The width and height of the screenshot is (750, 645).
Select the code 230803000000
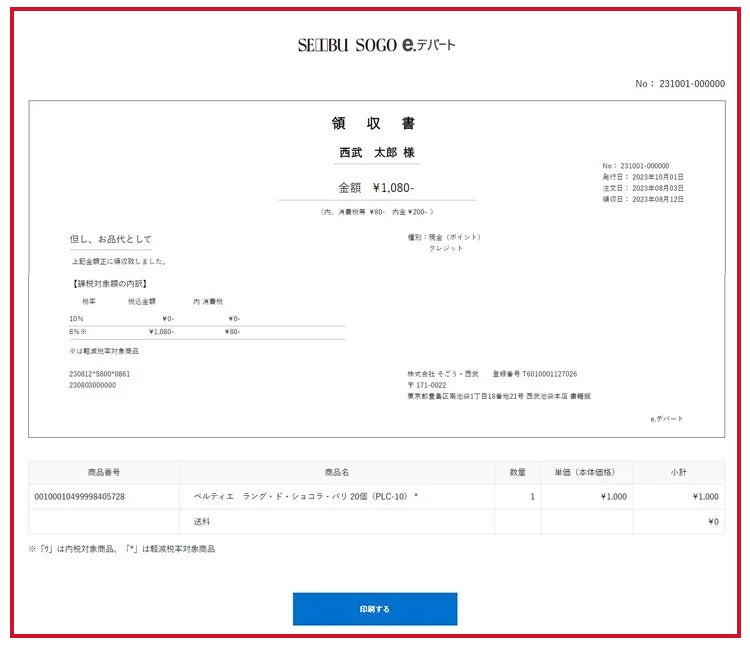pyautogui.click(x=92, y=385)
